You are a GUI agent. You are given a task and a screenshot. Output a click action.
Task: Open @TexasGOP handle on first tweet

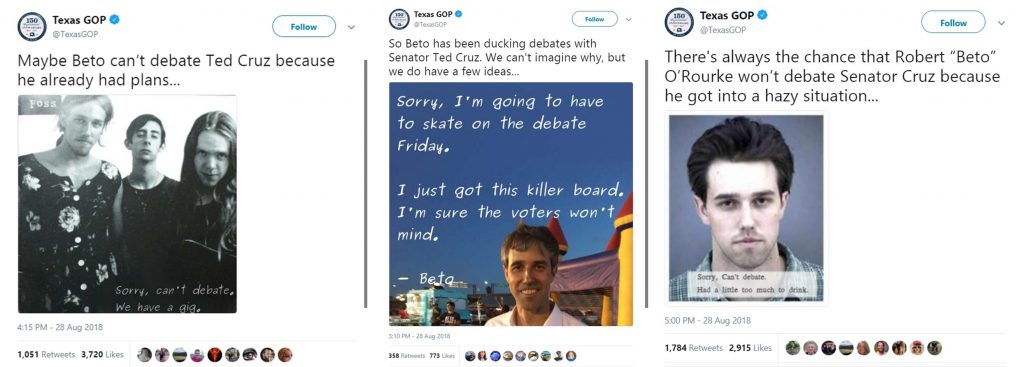[x=75, y=34]
